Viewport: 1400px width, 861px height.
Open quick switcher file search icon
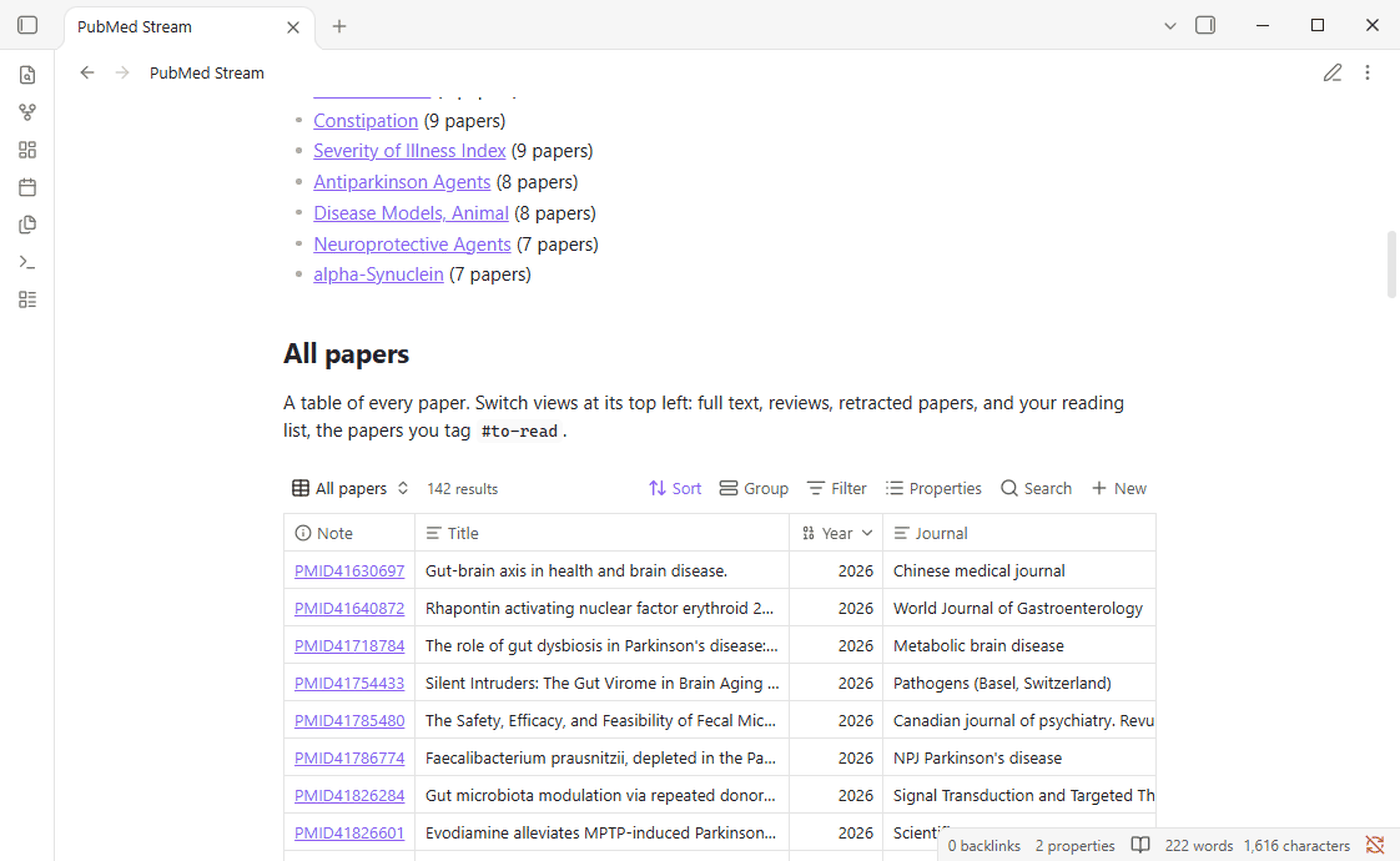27,75
